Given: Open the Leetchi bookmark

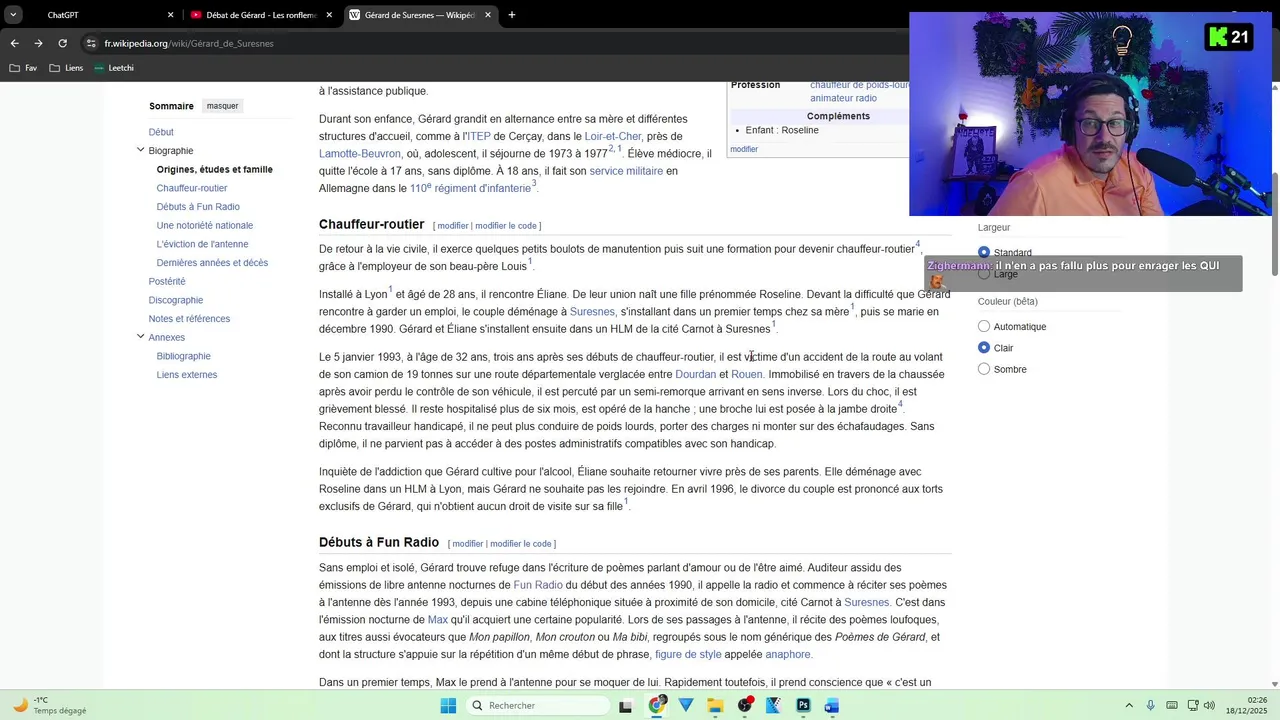Looking at the screenshot, I should (x=113, y=68).
